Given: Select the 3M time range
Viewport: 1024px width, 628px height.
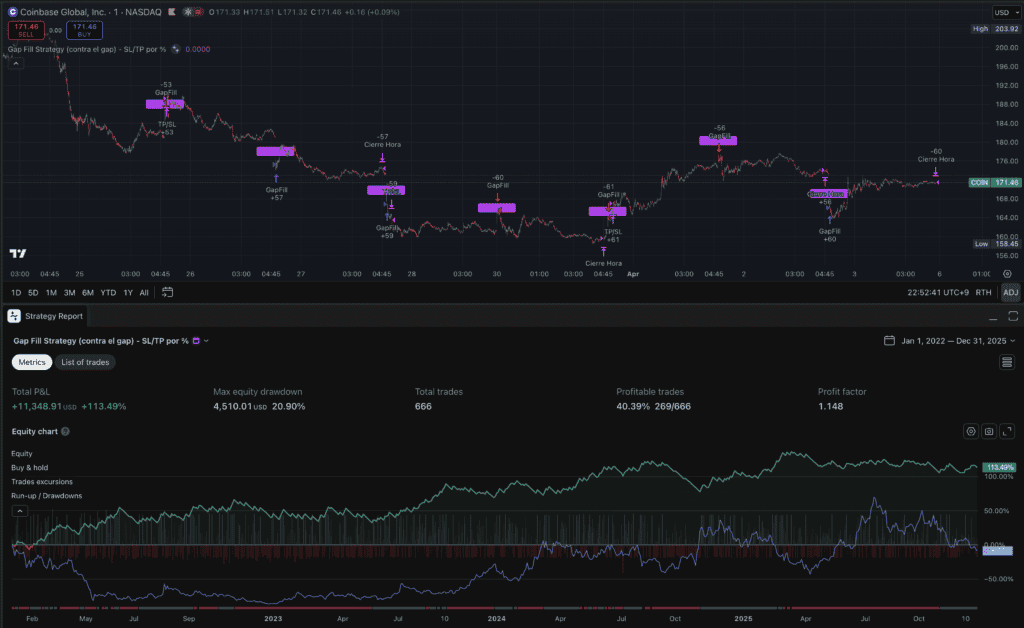Looking at the screenshot, I should click(x=69, y=292).
